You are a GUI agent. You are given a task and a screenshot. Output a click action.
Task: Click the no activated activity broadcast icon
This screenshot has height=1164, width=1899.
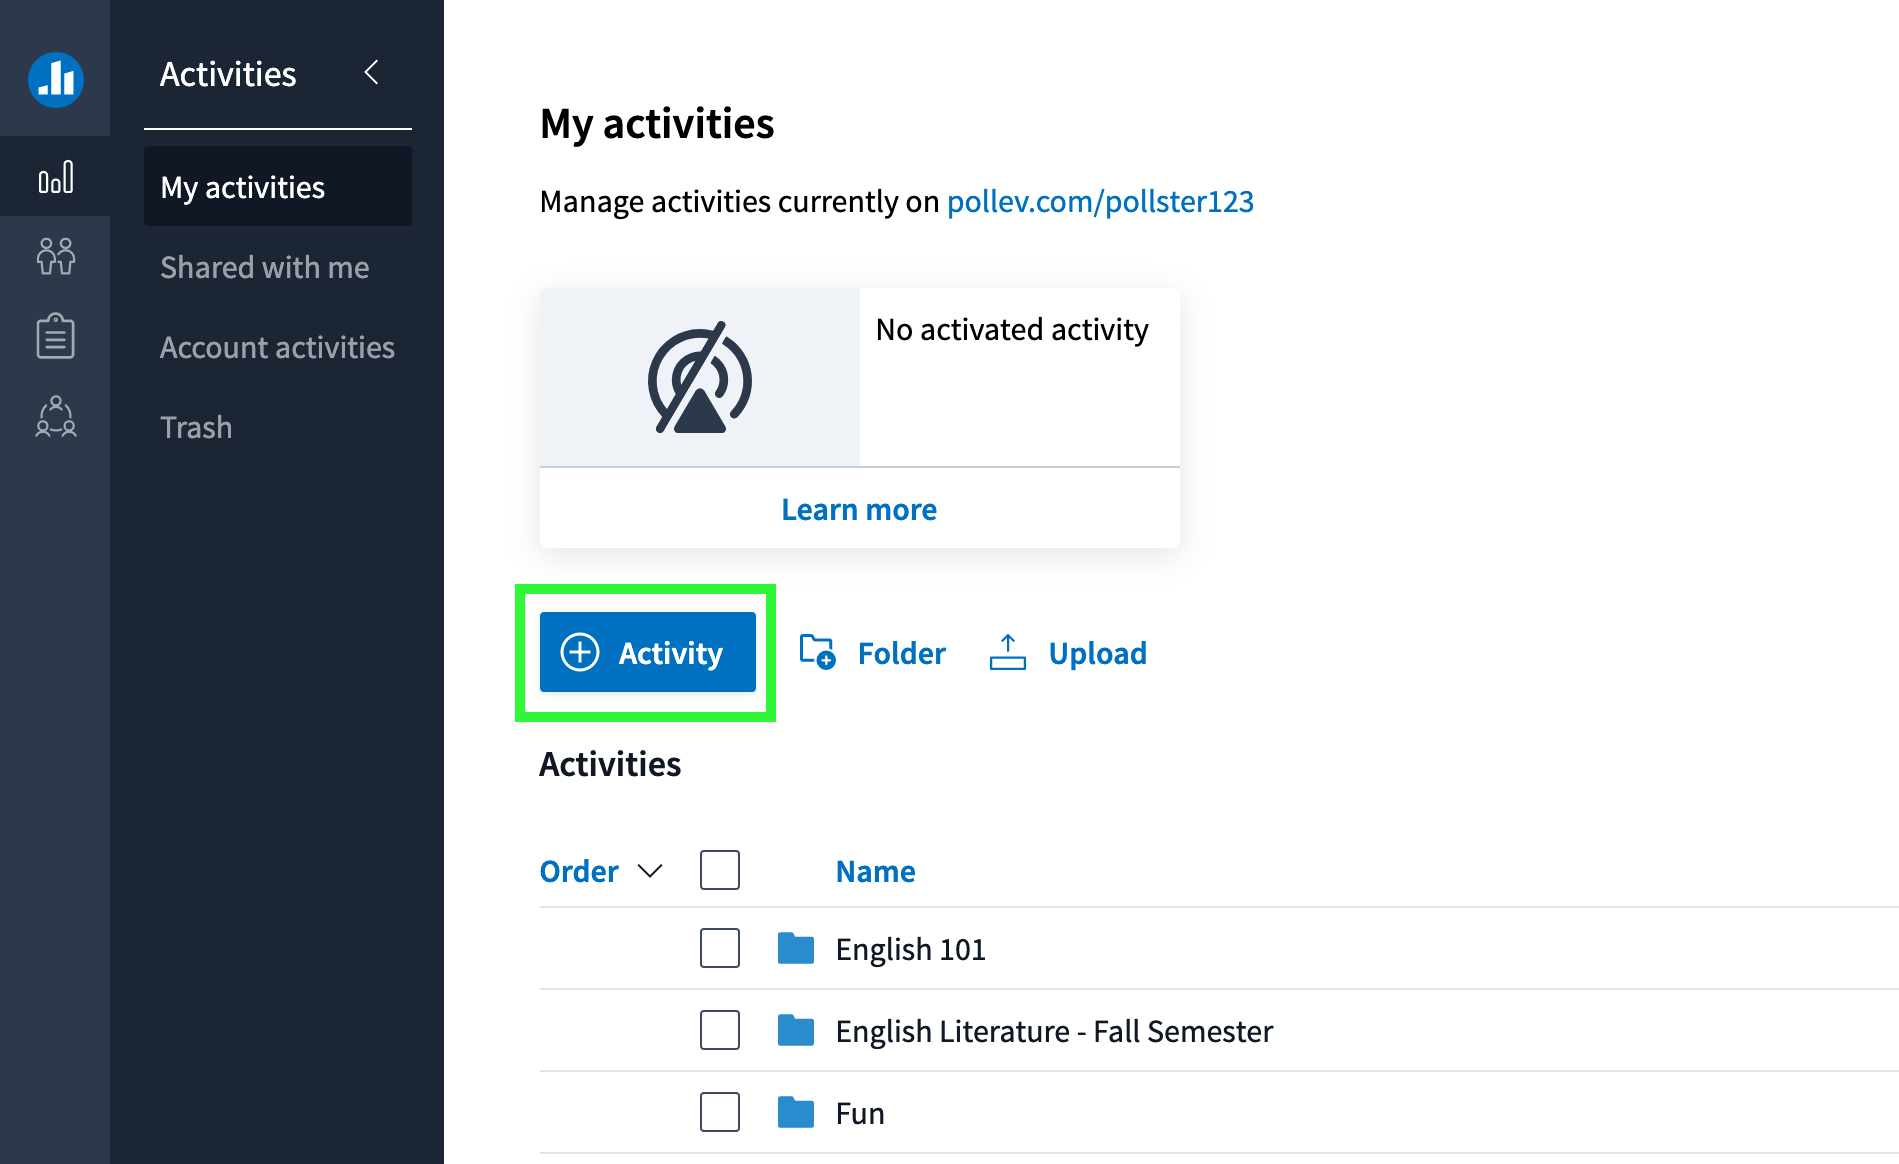coord(699,378)
